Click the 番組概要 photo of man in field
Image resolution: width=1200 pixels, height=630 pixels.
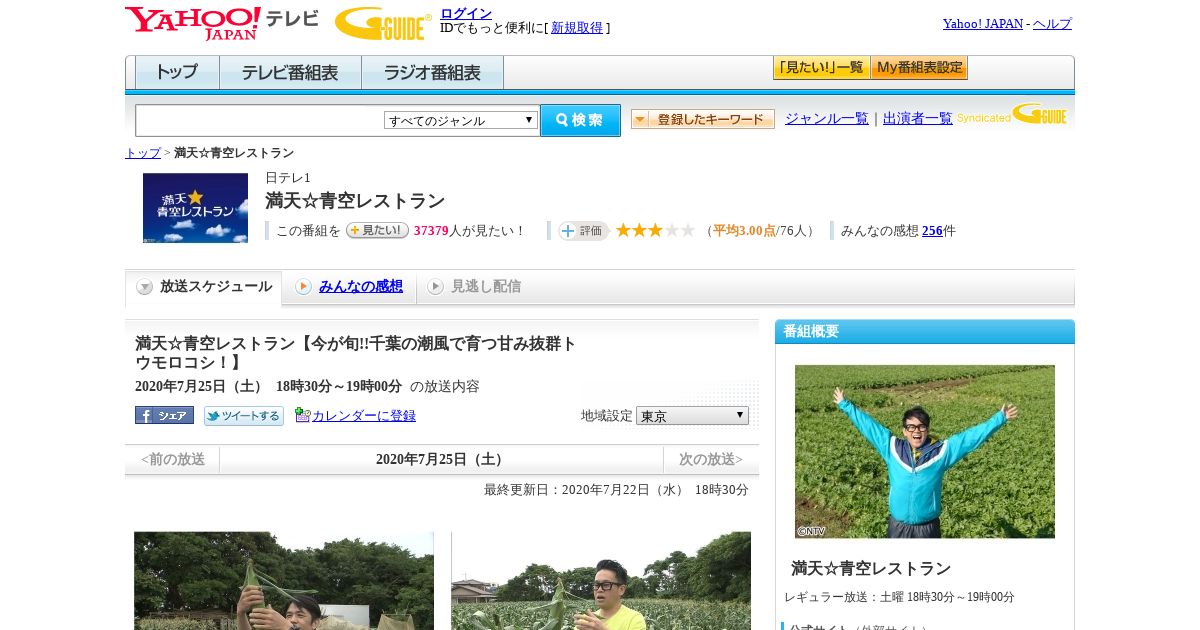(x=925, y=452)
